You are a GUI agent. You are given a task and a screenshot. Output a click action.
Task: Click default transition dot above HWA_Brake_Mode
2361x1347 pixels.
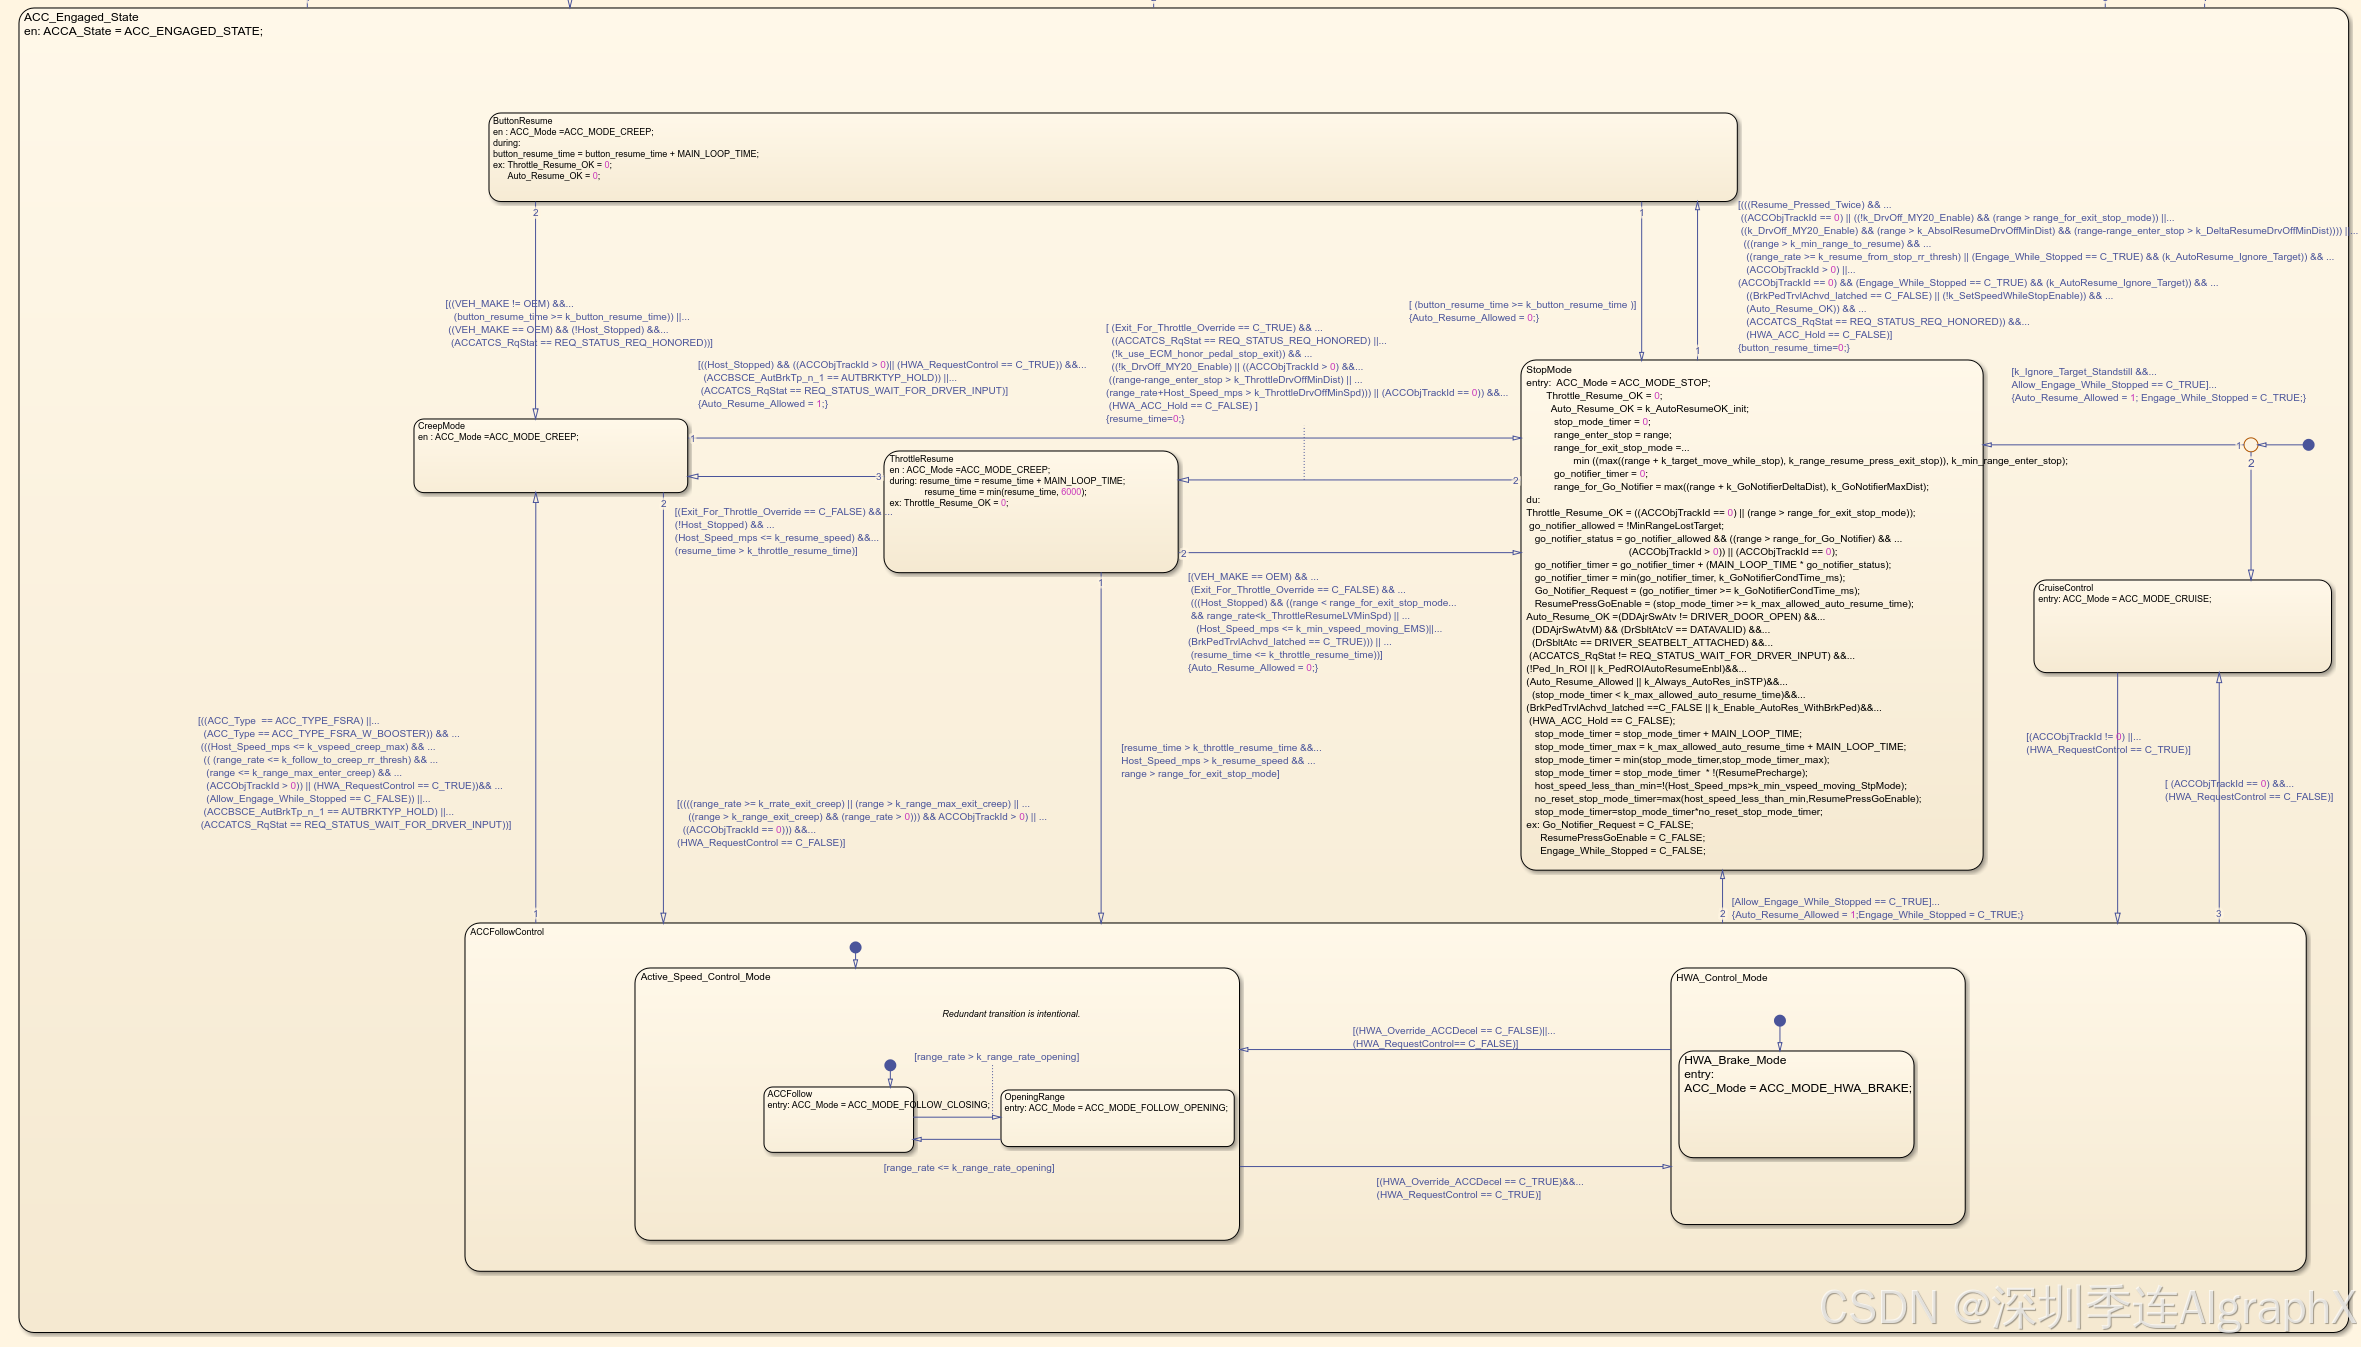point(1779,1021)
